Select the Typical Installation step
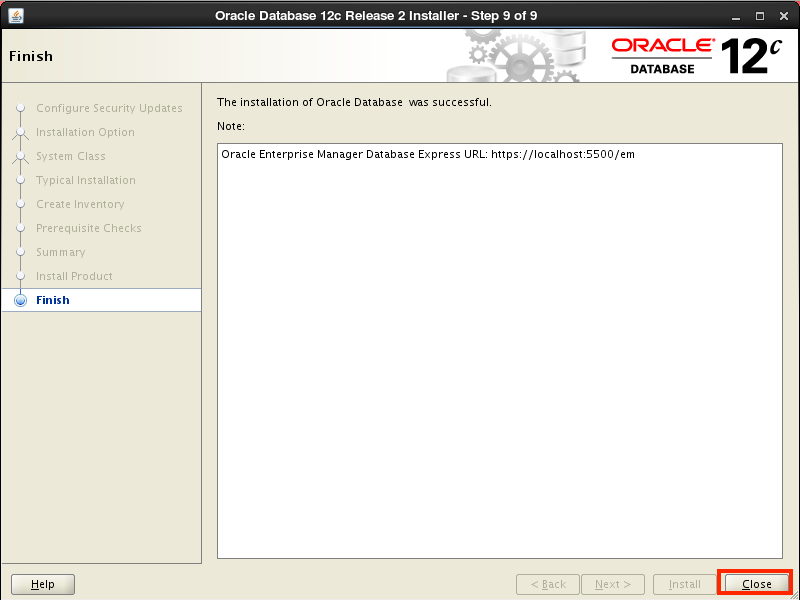The image size is (800, 600). 86,180
